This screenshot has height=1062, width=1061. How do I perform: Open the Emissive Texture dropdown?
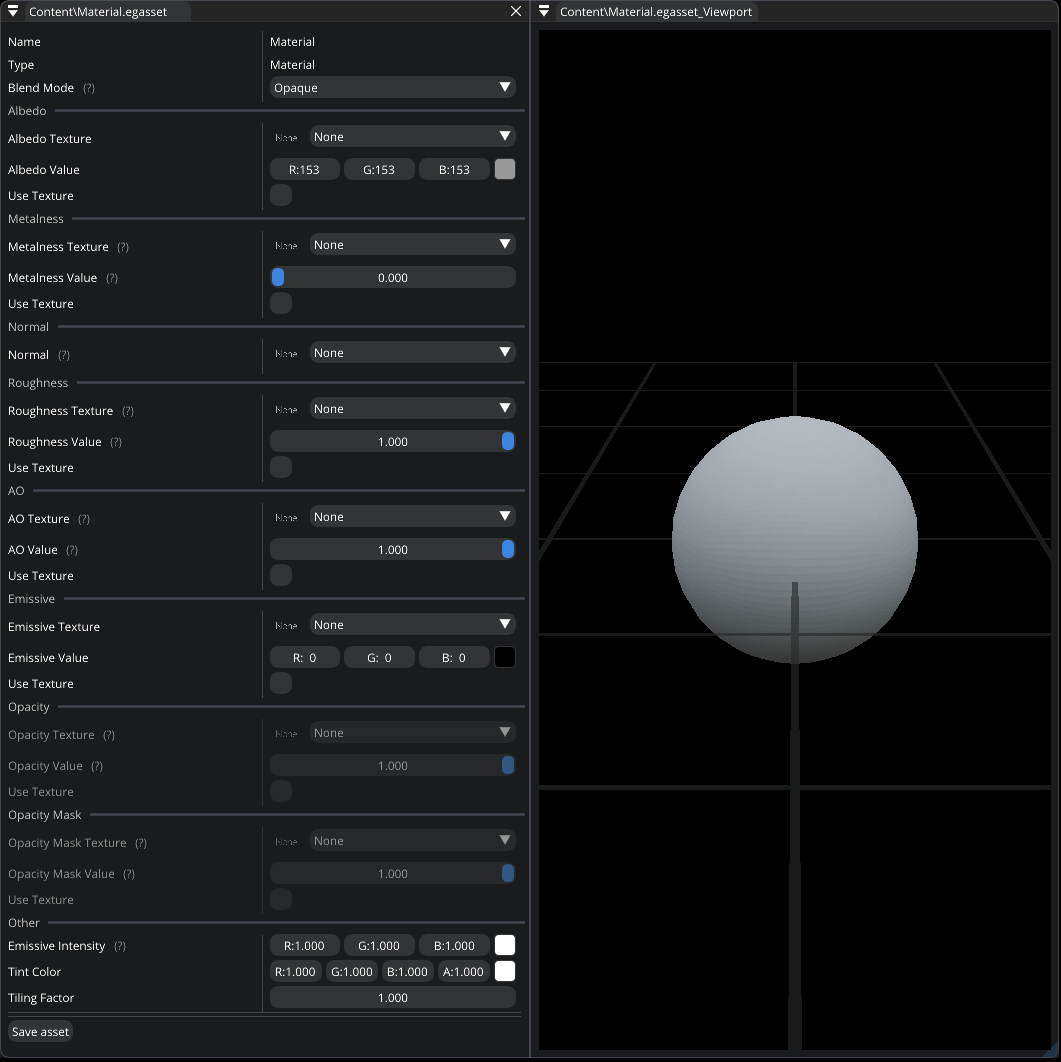(x=412, y=624)
